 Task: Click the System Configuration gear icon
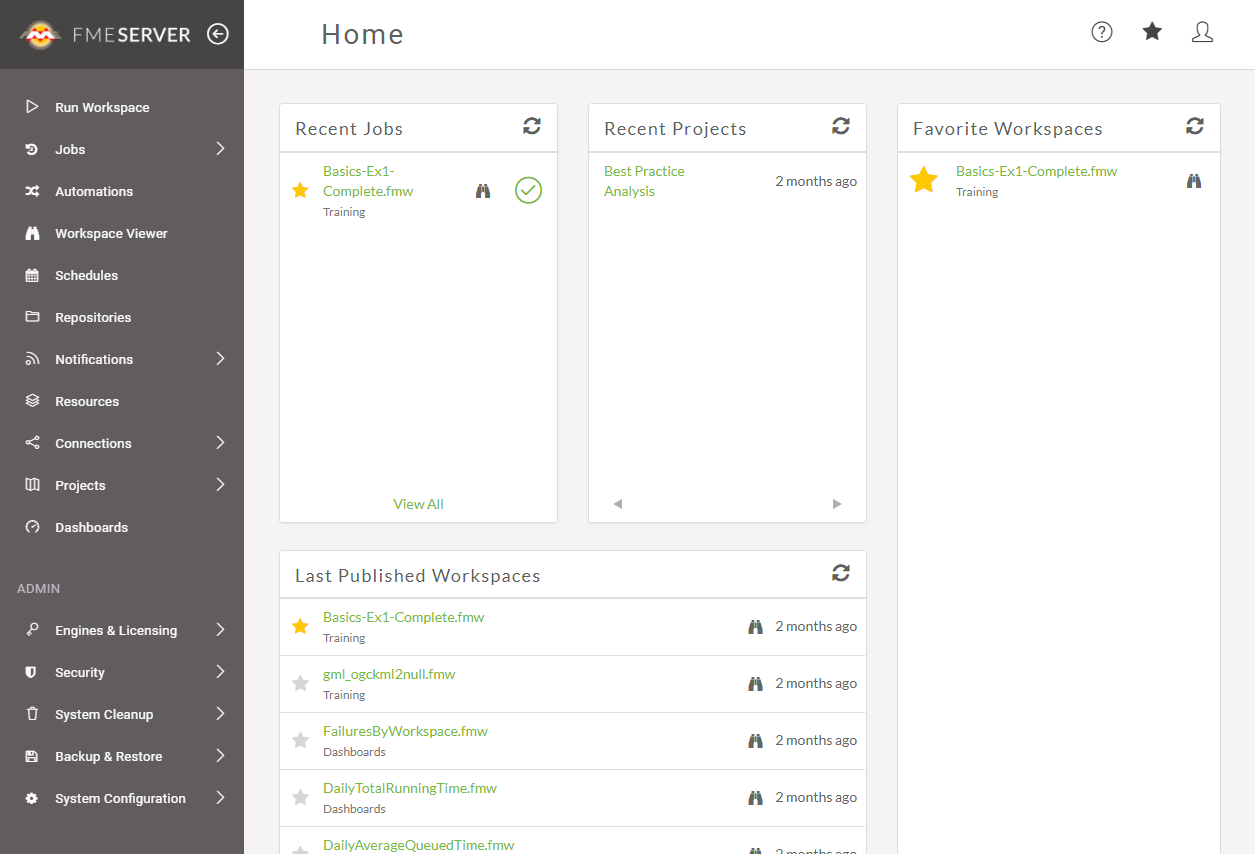pyautogui.click(x=32, y=798)
